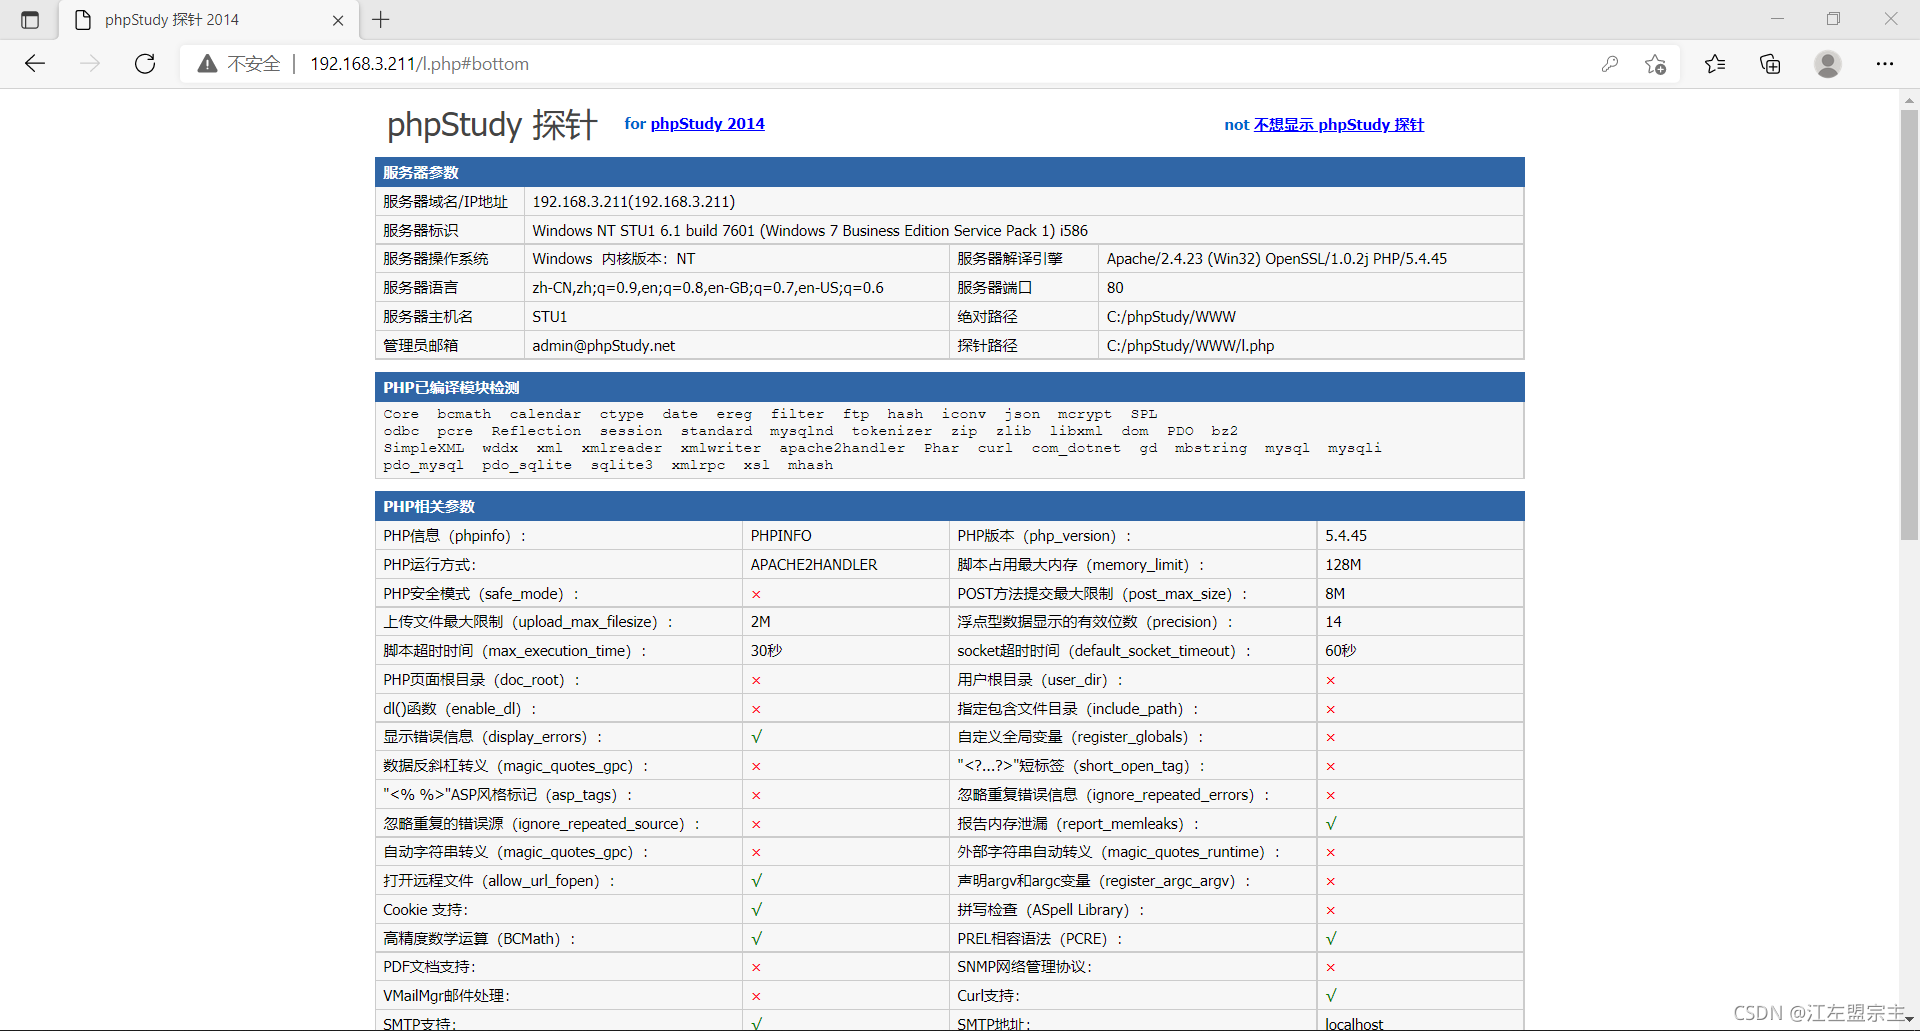Select the zh-CN server language value
Viewport: 1920px width, 1031px height.
click(x=707, y=288)
